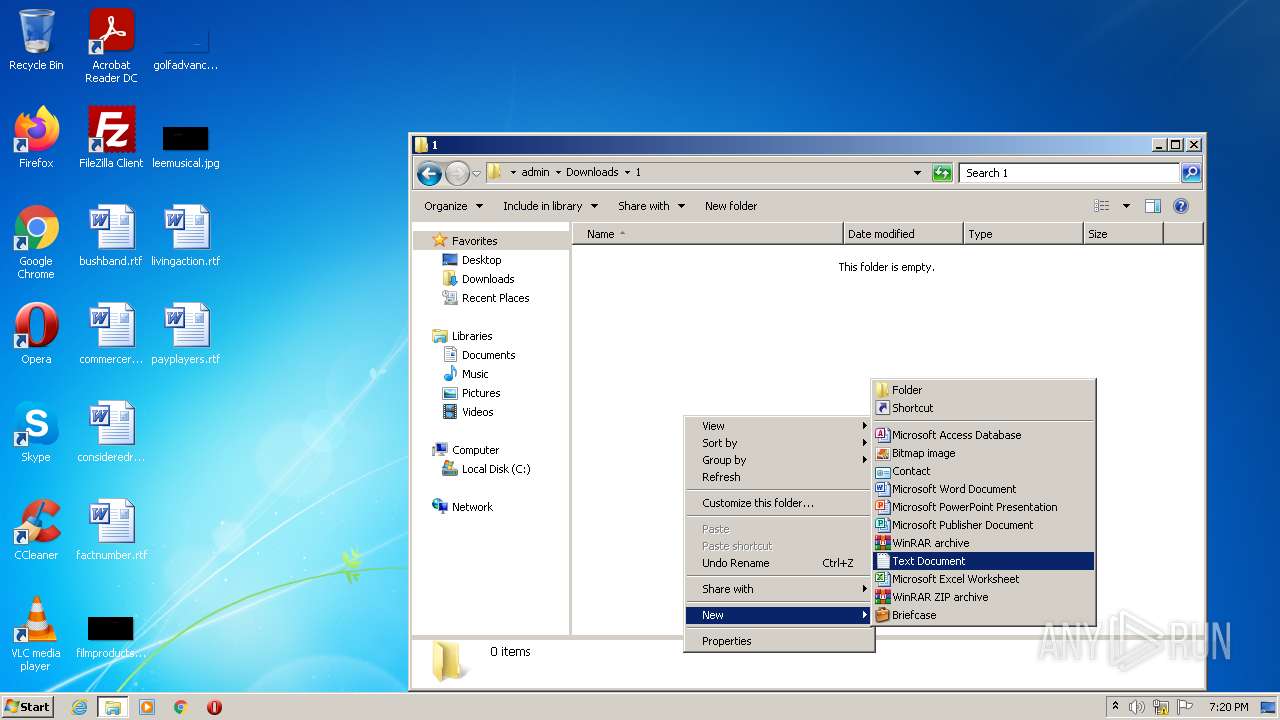The width and height of the screenshot is (1280, 720).
Task: Open the Share with toolbar dropdown
Action: (x=651, y=206)
